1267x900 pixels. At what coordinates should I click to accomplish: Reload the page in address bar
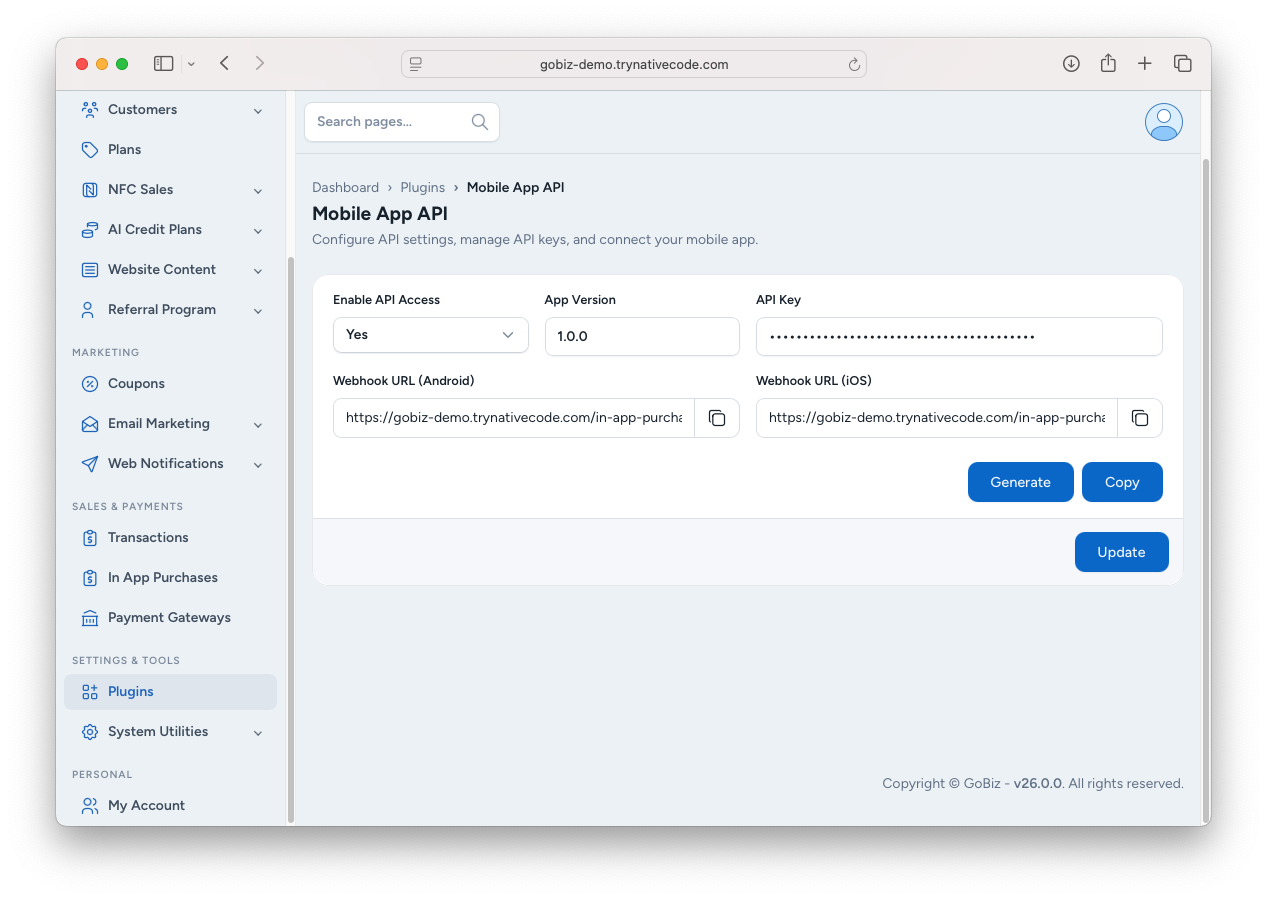(854, 65)
